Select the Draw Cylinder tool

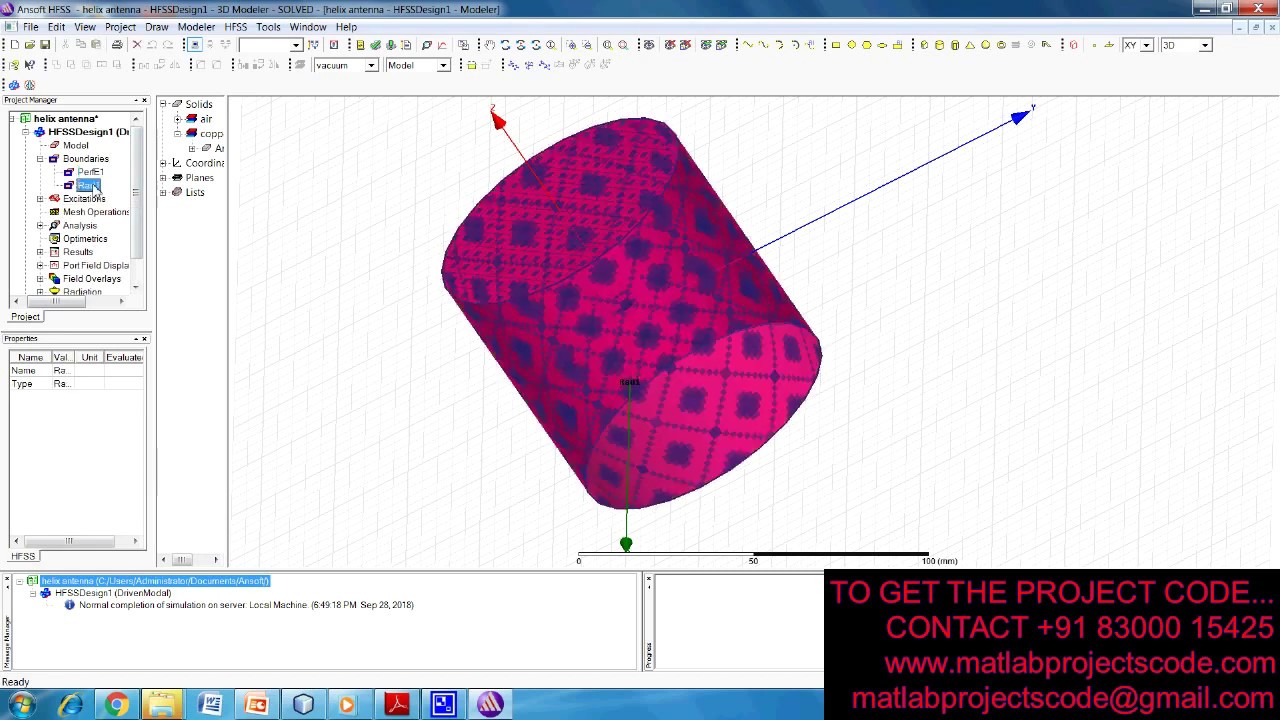coord(939,45)
